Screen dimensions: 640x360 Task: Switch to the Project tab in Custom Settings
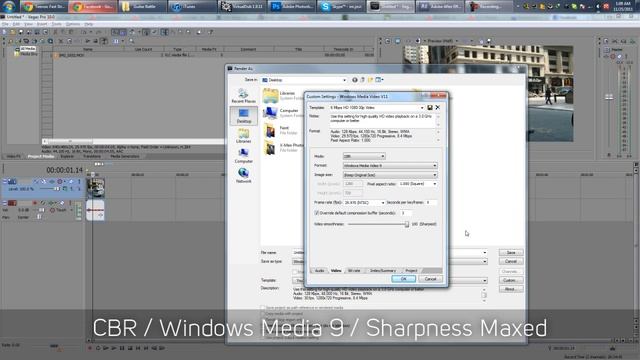coord(411,271)
